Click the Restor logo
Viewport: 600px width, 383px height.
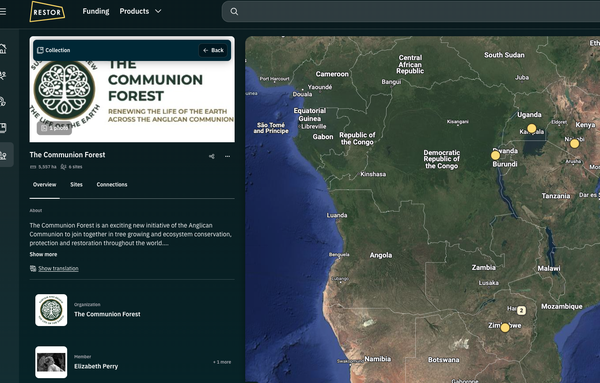(47, 11)
